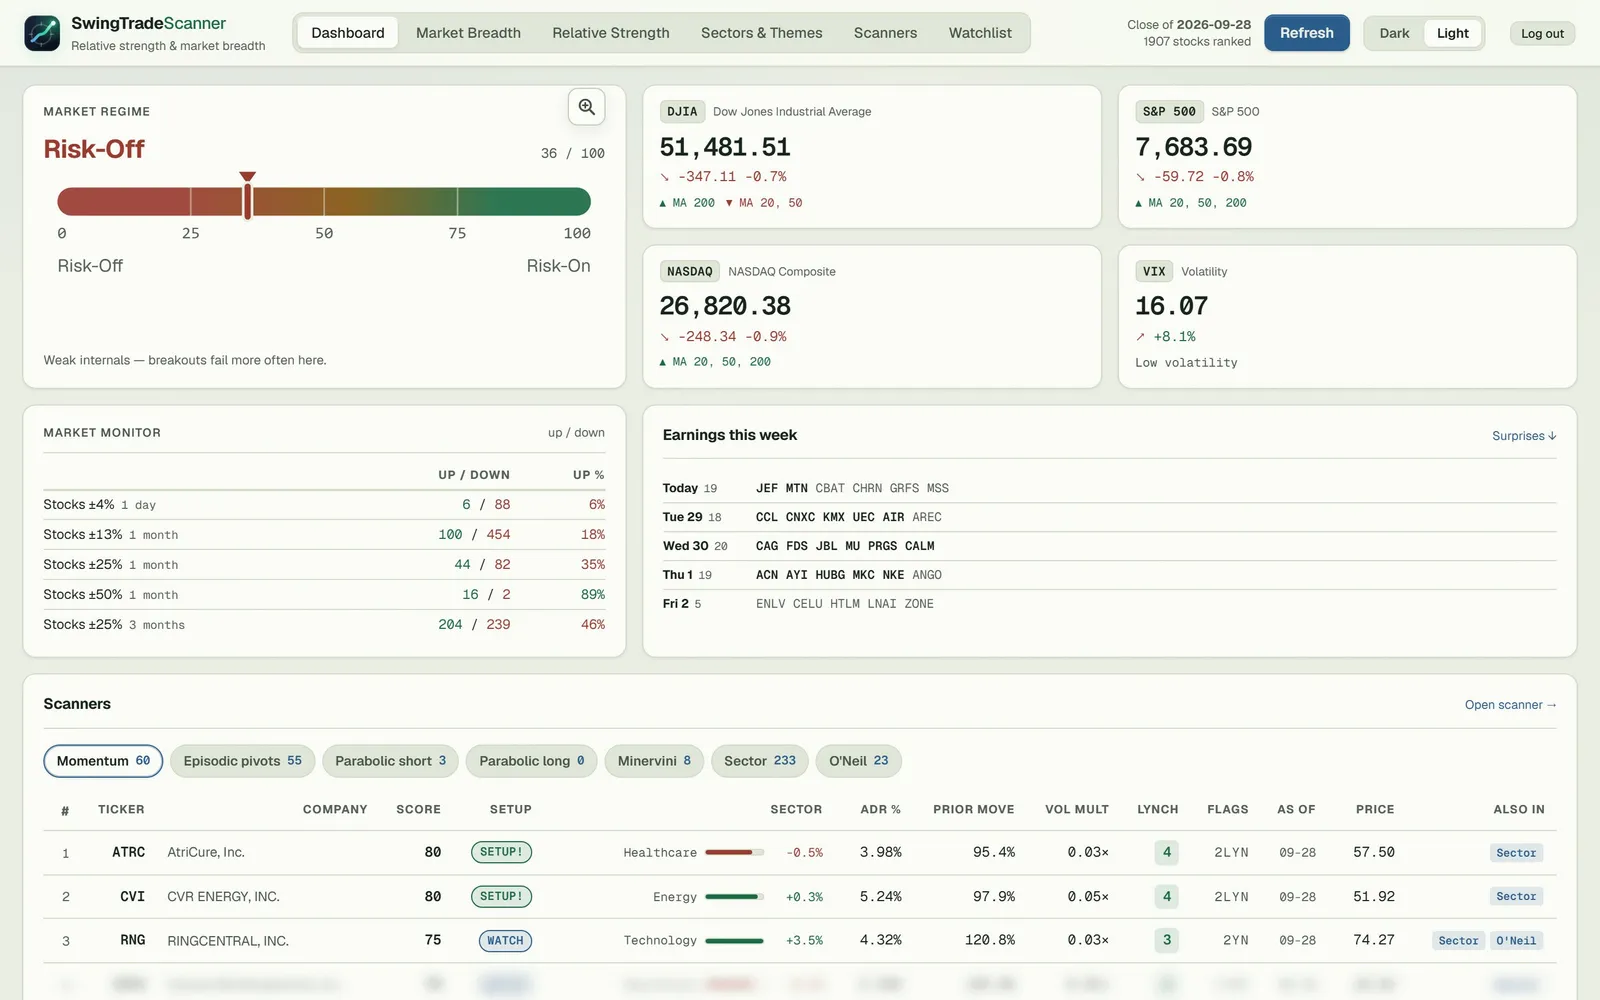Click the VIX index badge

point(1154,272)
